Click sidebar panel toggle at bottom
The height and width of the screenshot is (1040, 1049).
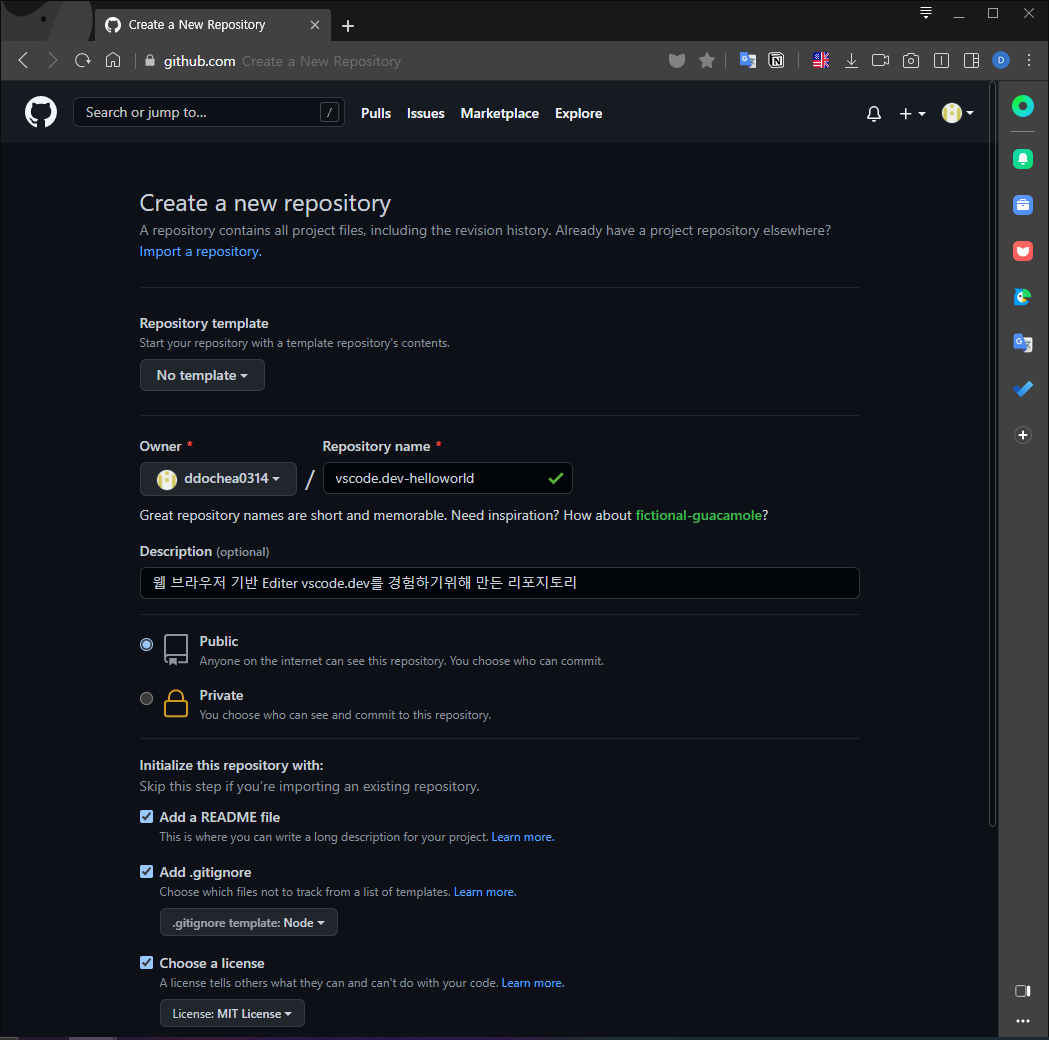pos(1023,991)
